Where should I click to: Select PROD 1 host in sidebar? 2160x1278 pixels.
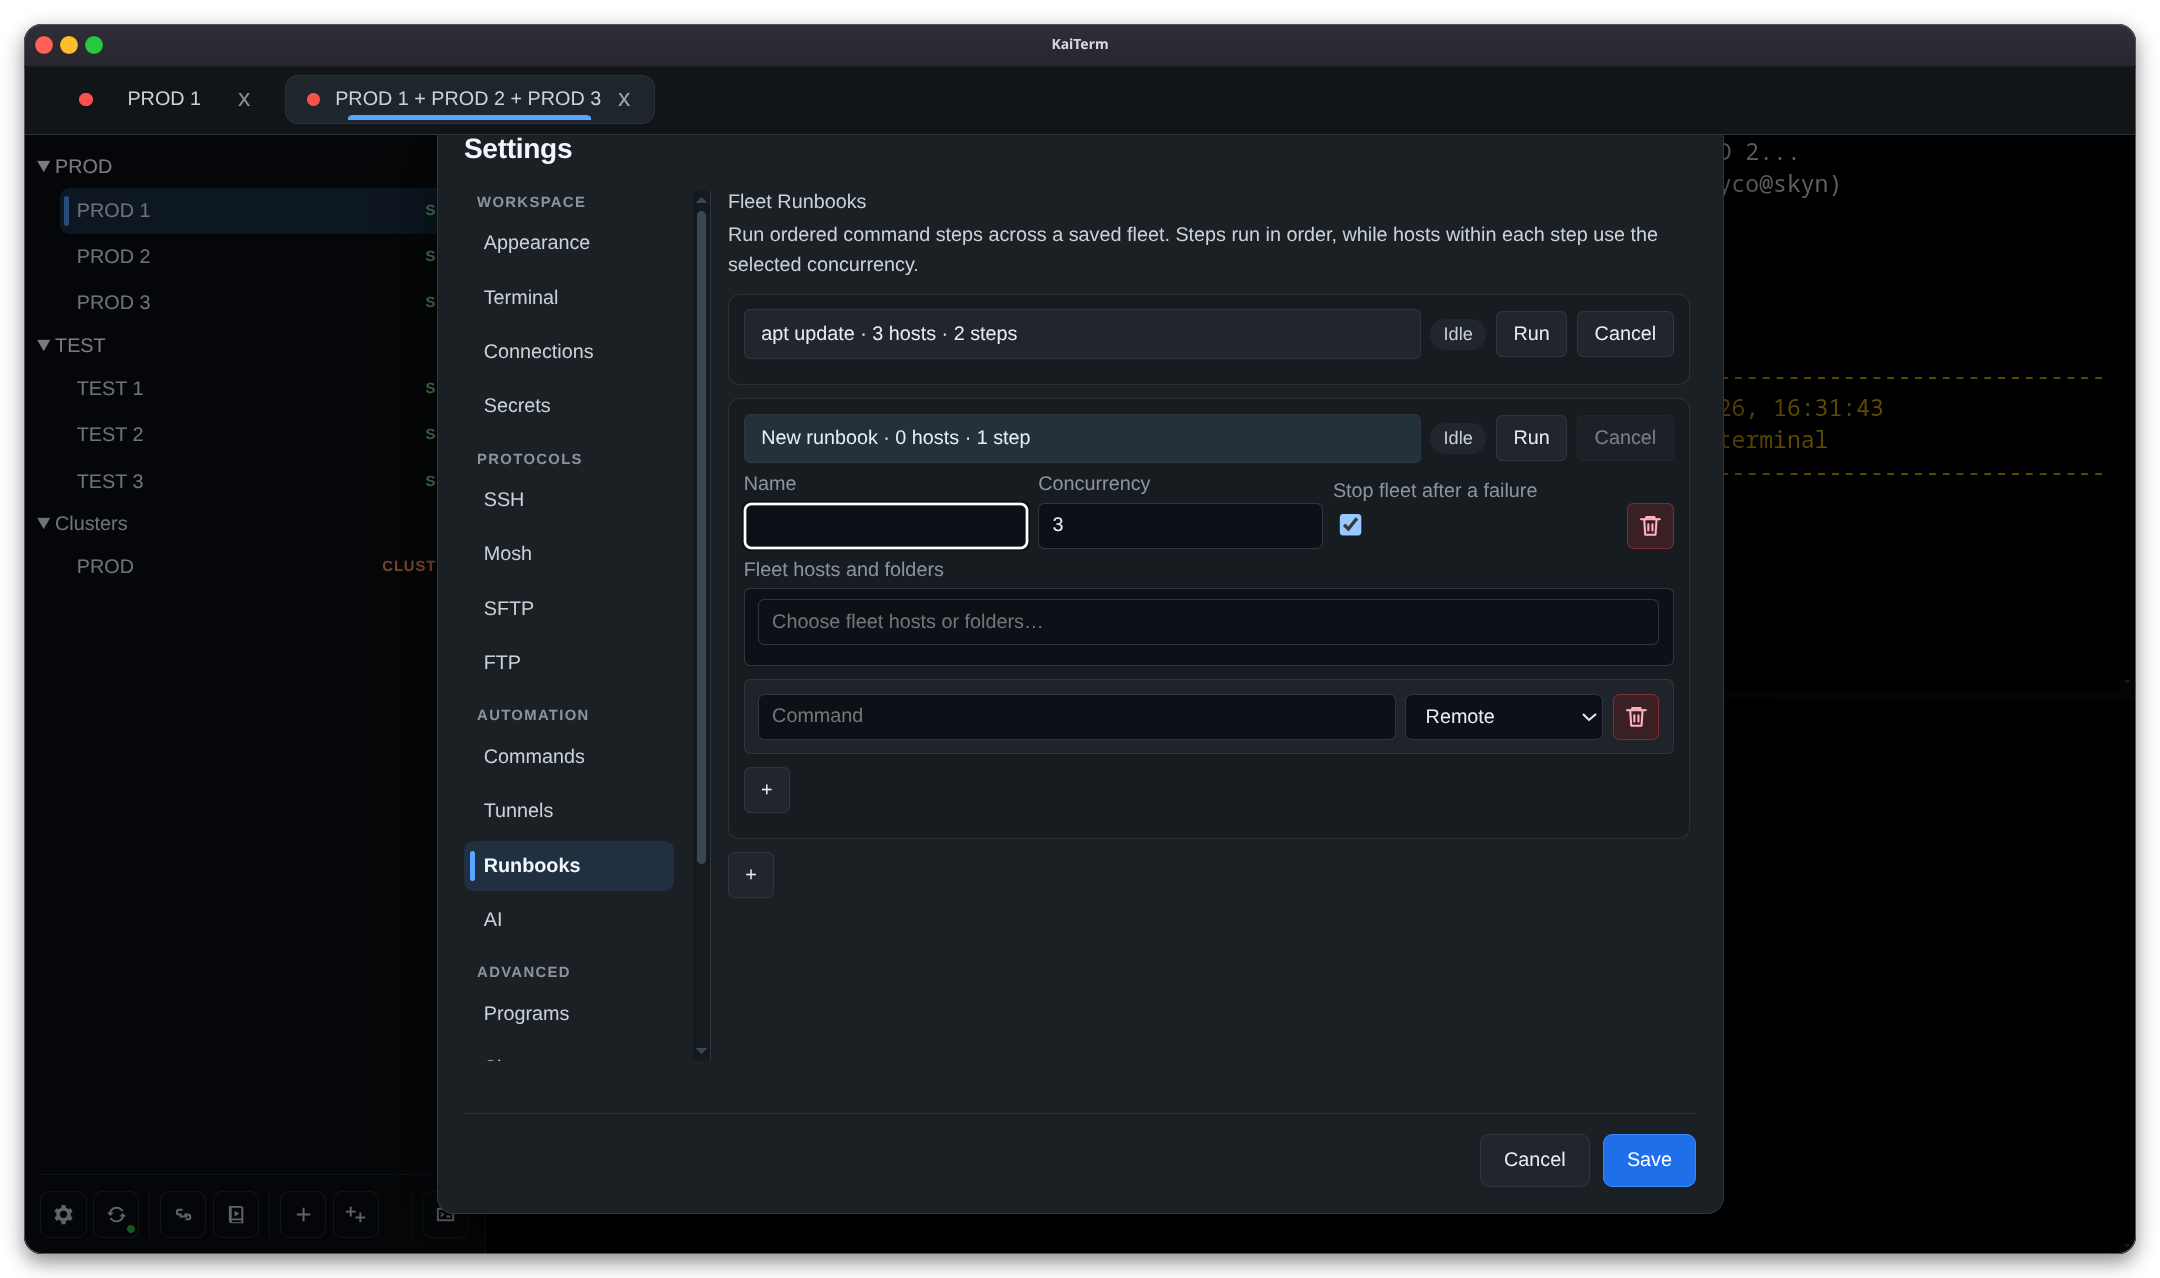click(x=248, y=211)
